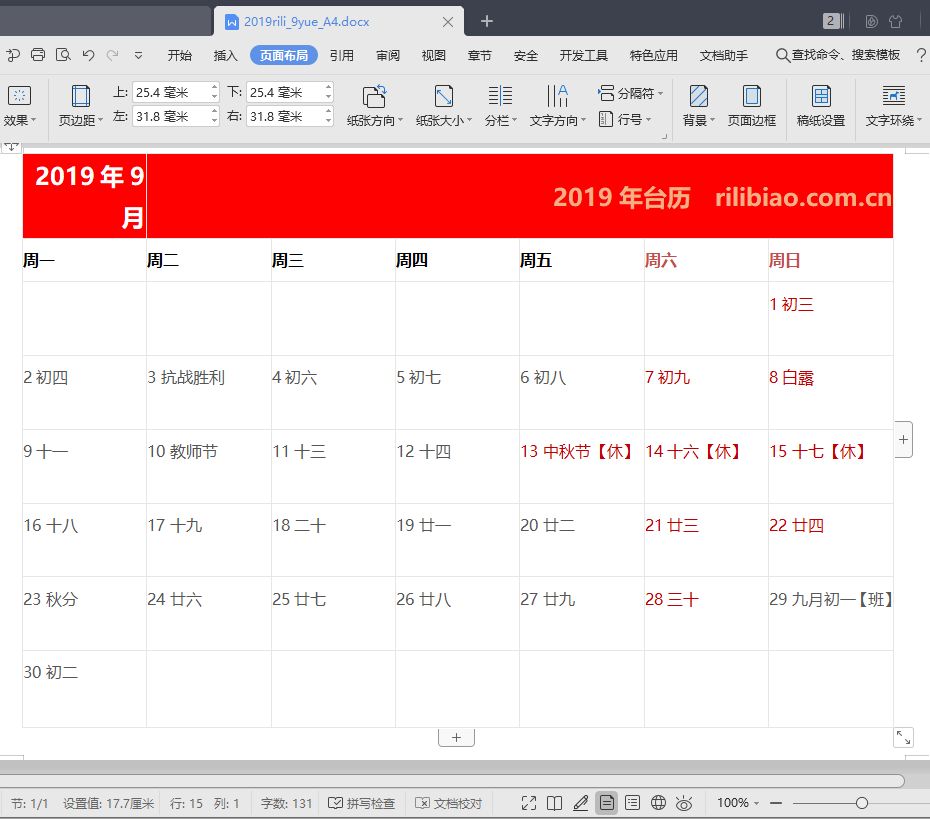Open a new document tab with plus

[486, 21]
